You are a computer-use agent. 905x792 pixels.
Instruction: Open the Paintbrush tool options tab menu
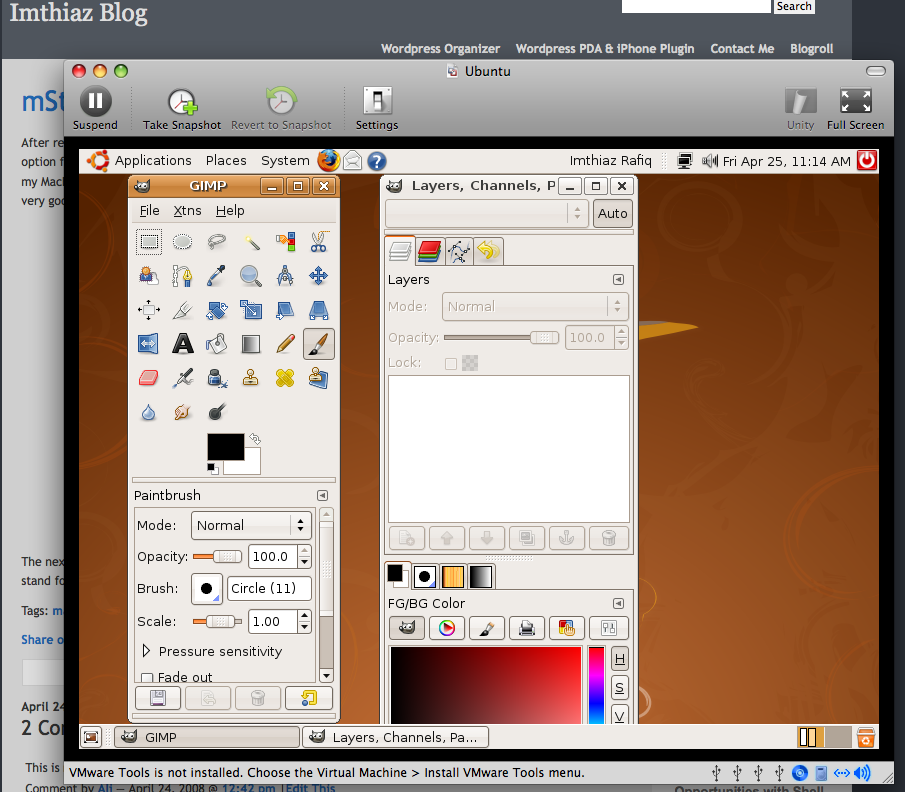point(322,495)
